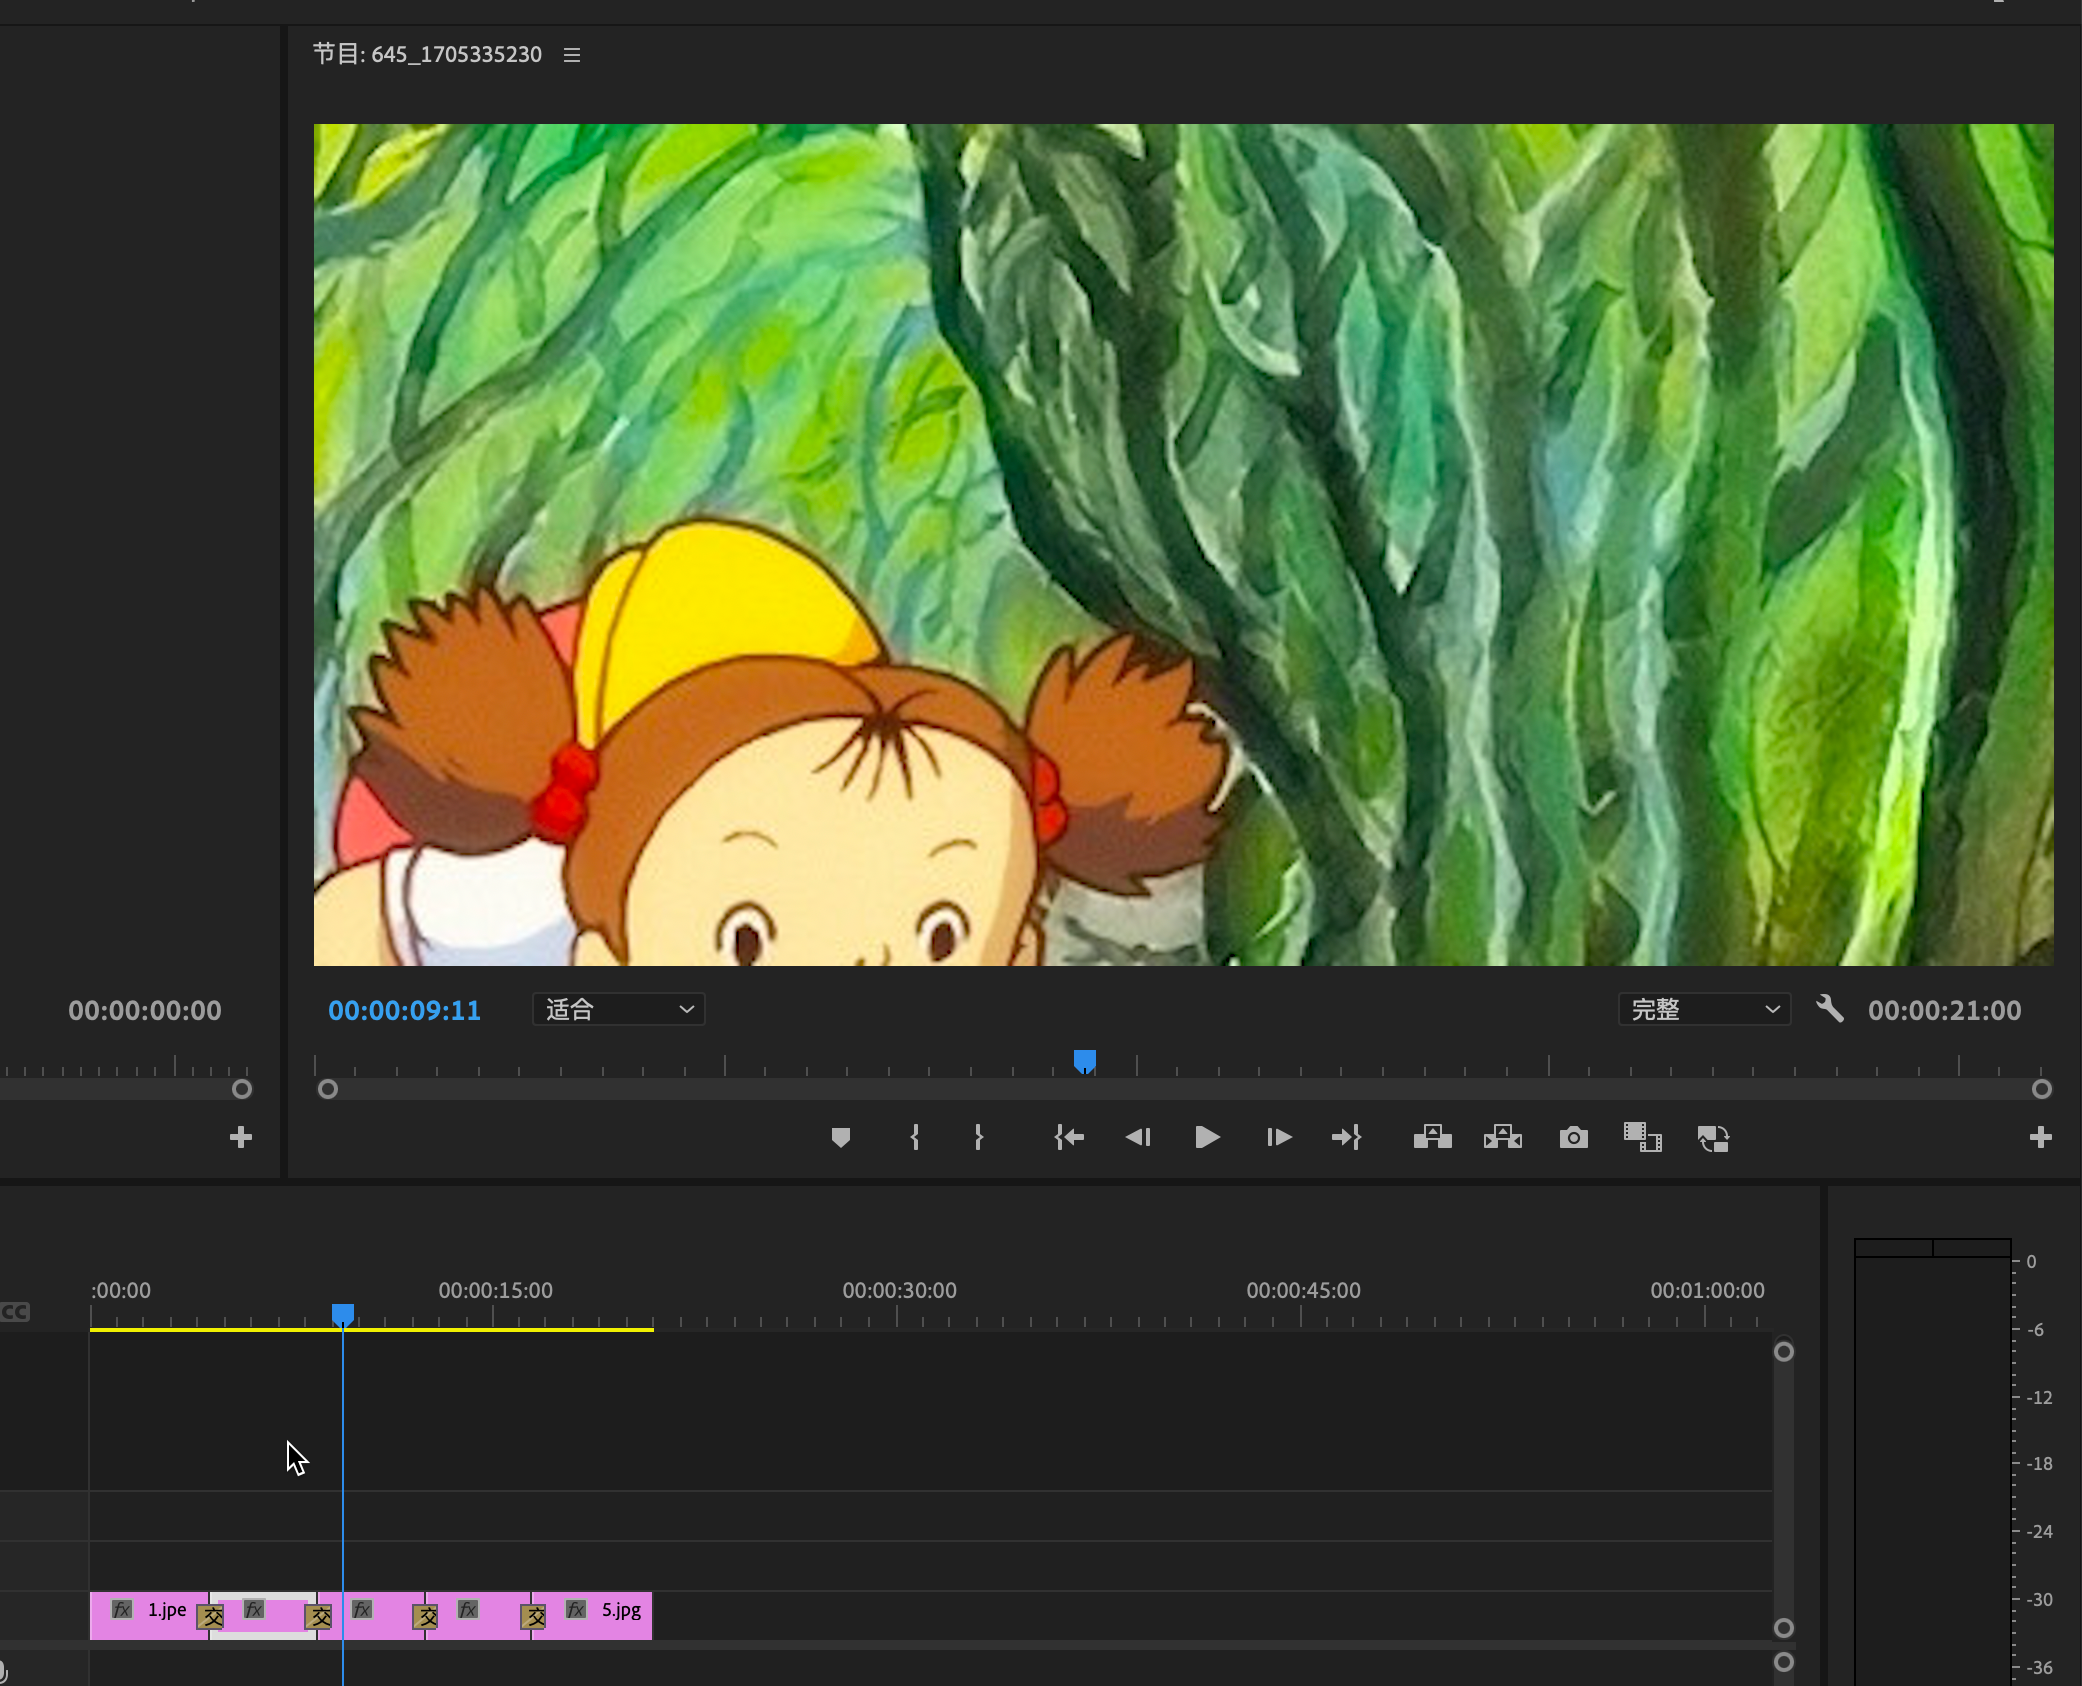Click the CC captions track toggle
Image resolution: width=2082 pixels, height=1686 pixels.
15,1311
